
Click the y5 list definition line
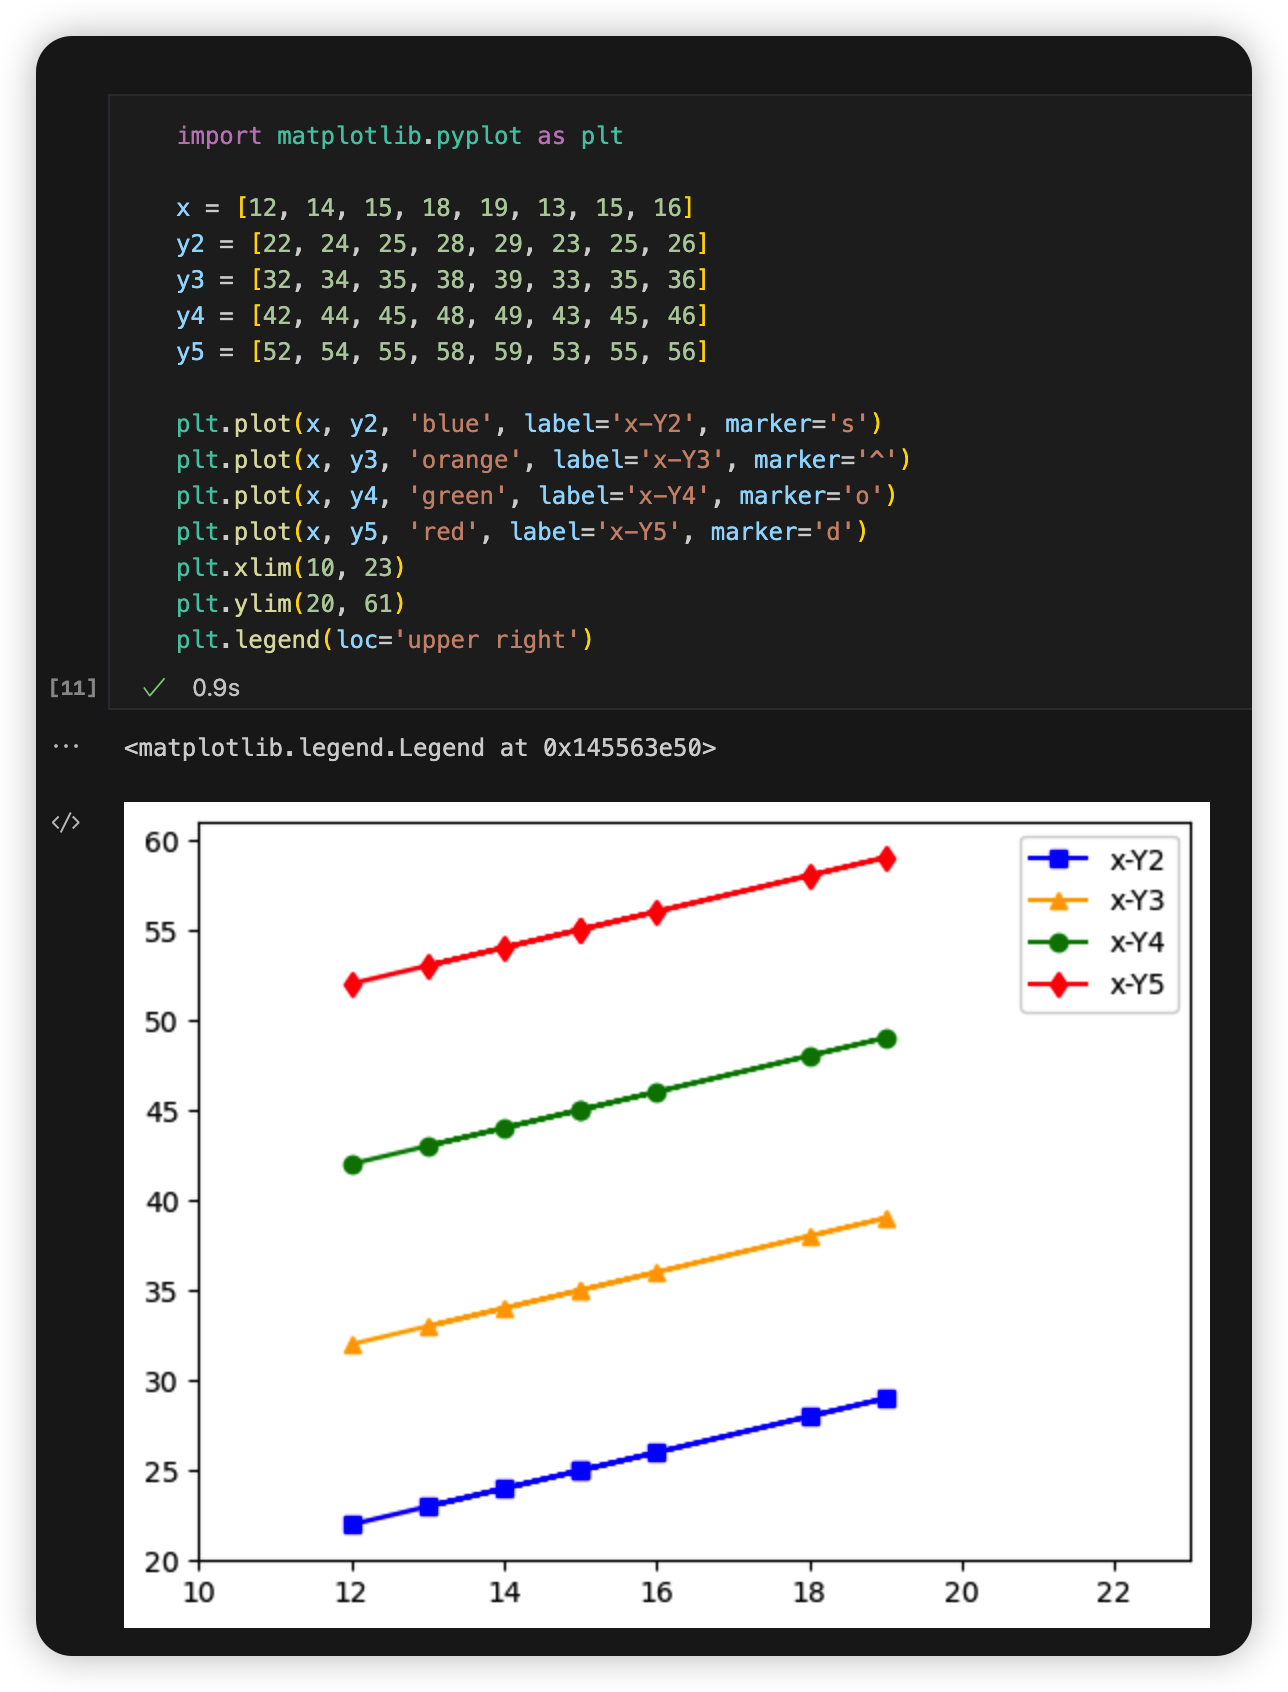pyautogui.click(x=442, y=352)
